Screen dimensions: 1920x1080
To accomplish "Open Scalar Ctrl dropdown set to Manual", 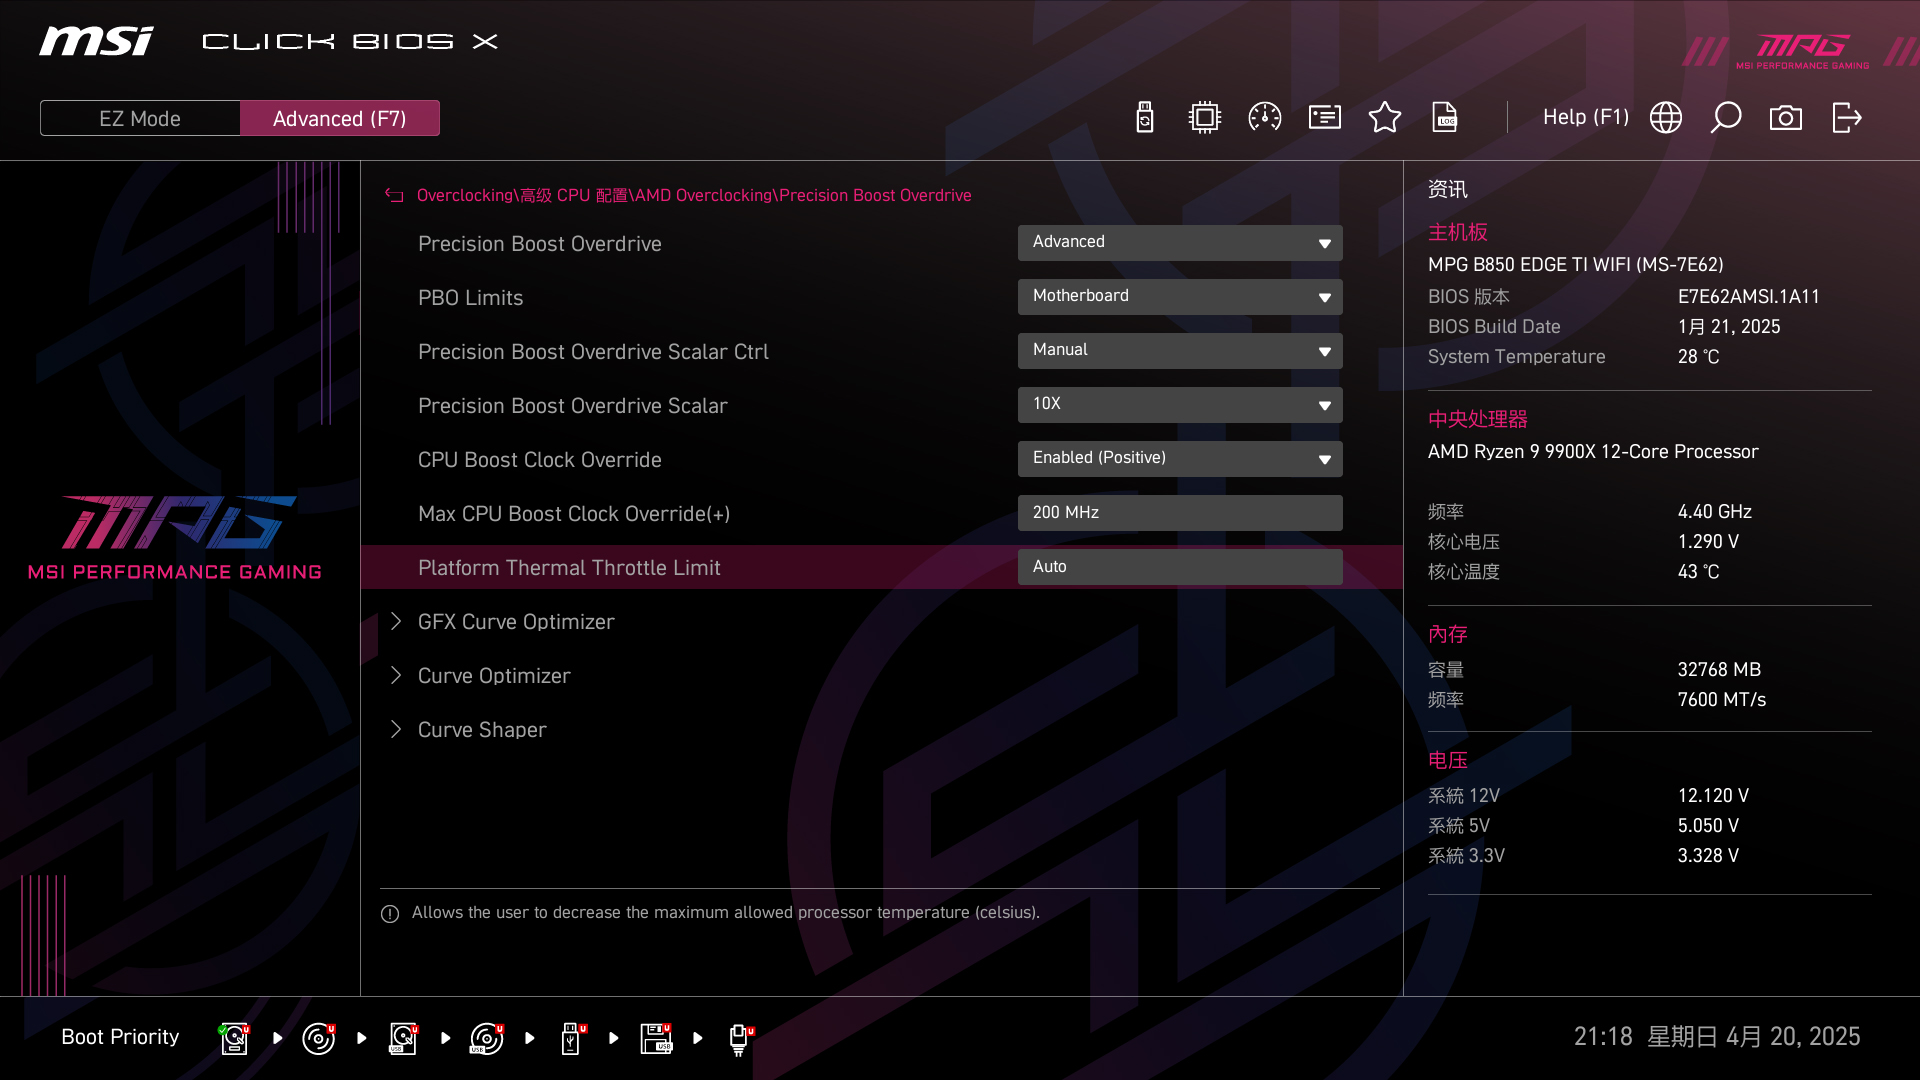I will (x=1180, y=350).
